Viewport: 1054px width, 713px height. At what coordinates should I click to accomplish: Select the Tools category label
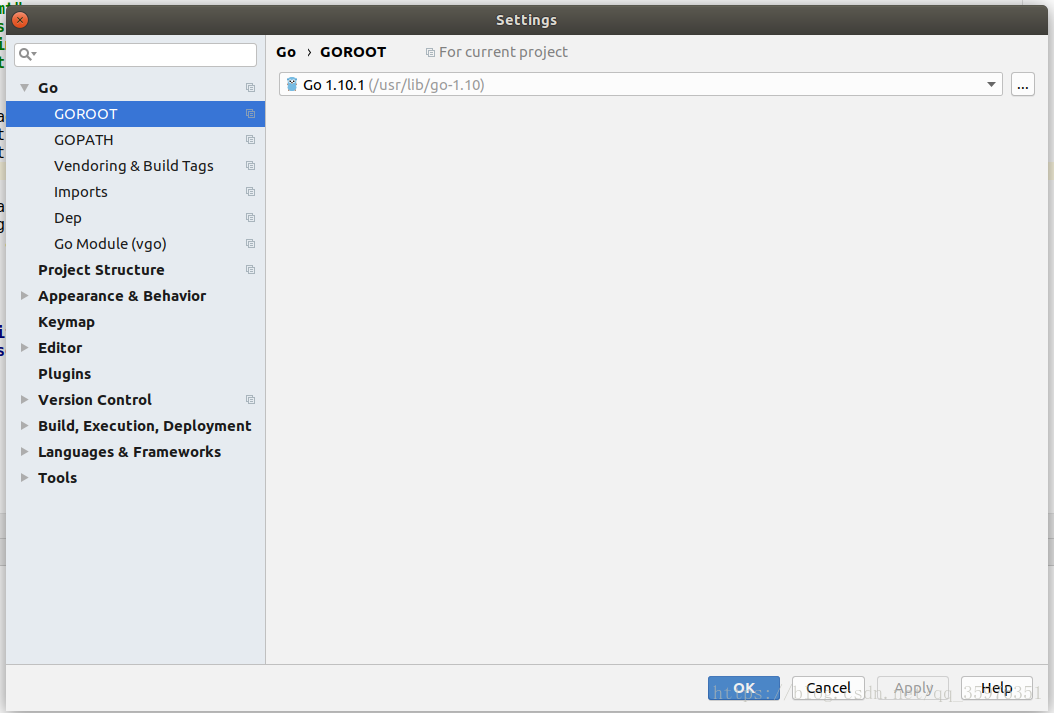coord(57,478)
